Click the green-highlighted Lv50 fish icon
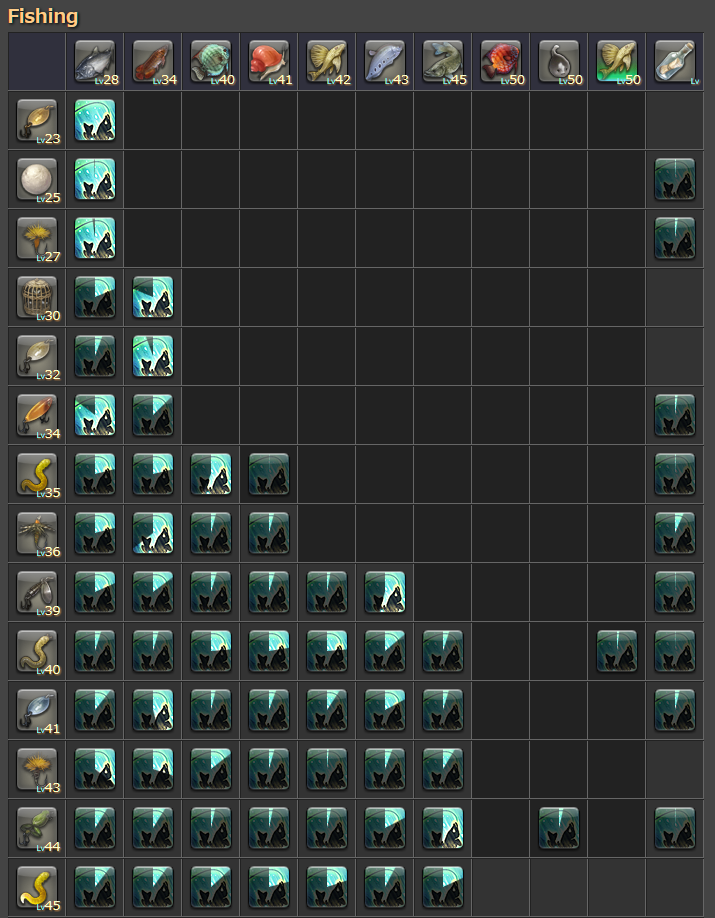This screenshot has height=918, width=715. coord(617,61)
